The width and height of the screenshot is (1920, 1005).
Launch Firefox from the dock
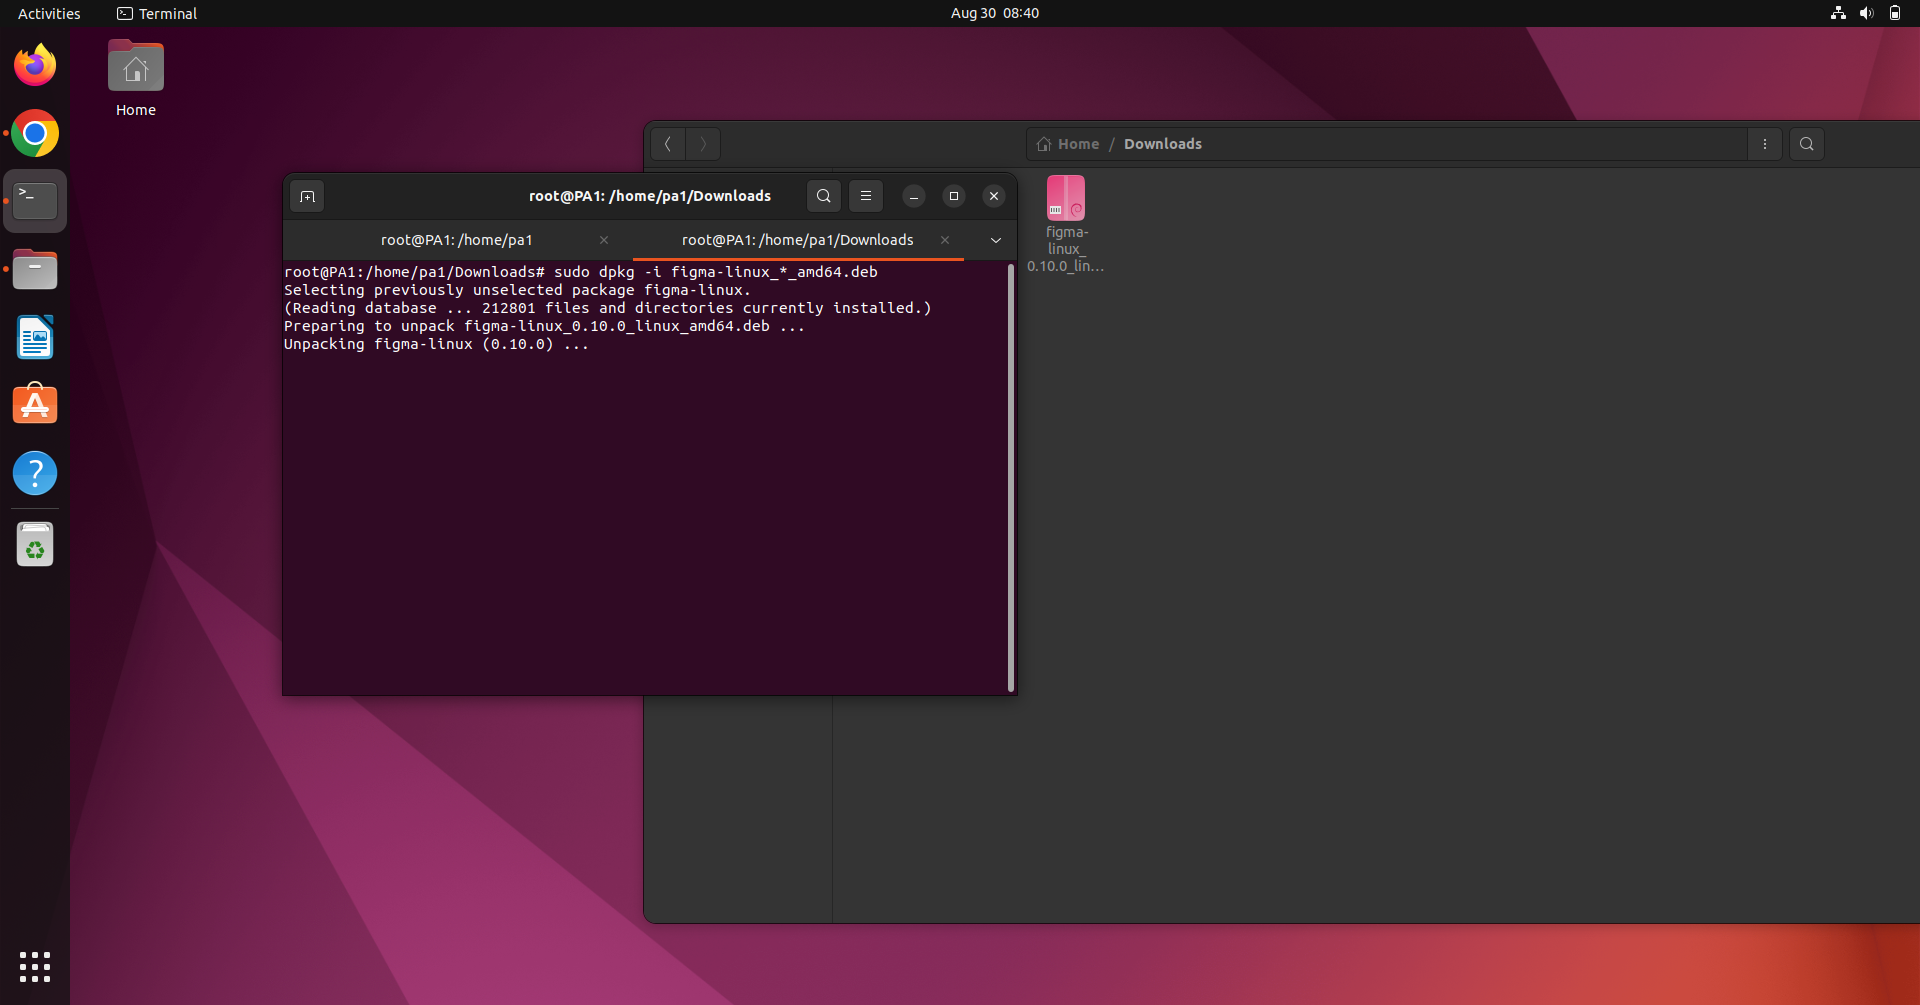point(35,64)
